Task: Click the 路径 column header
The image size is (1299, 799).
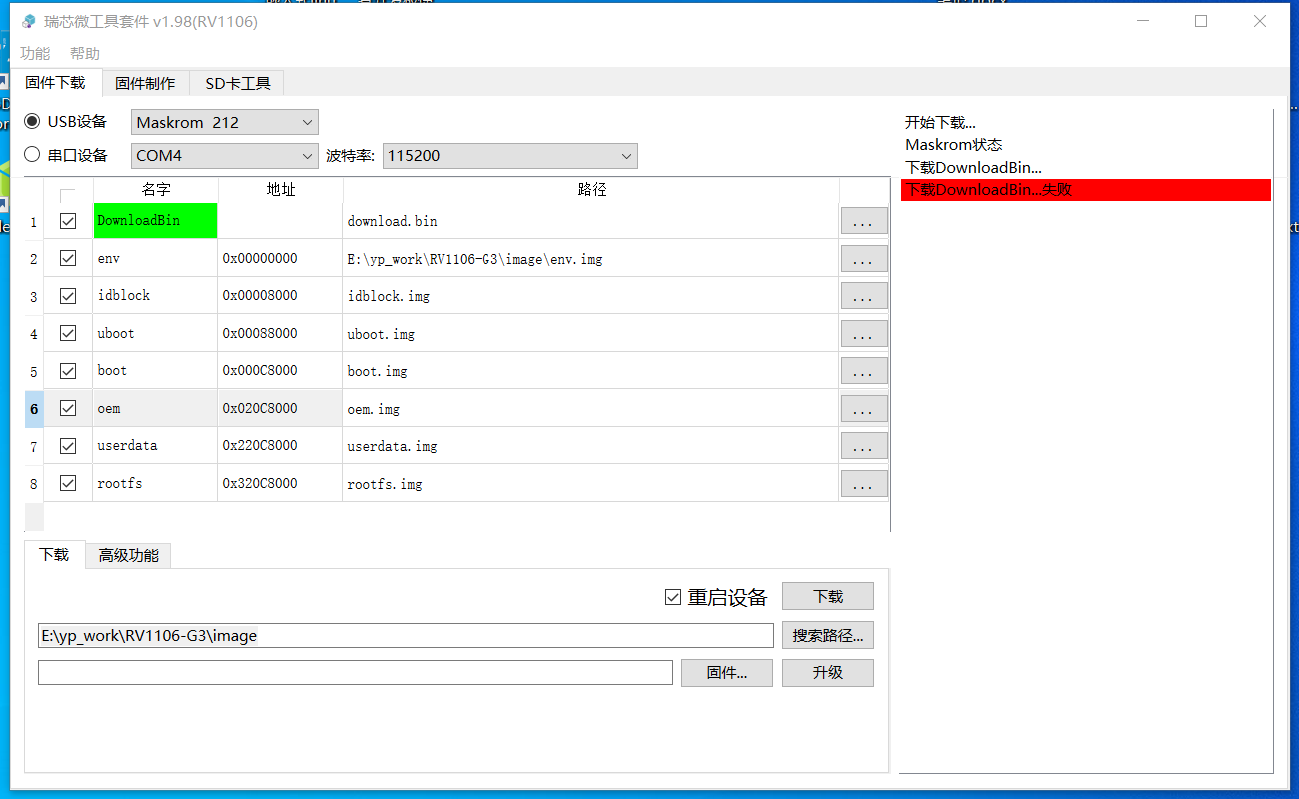Action: [591, 189]
